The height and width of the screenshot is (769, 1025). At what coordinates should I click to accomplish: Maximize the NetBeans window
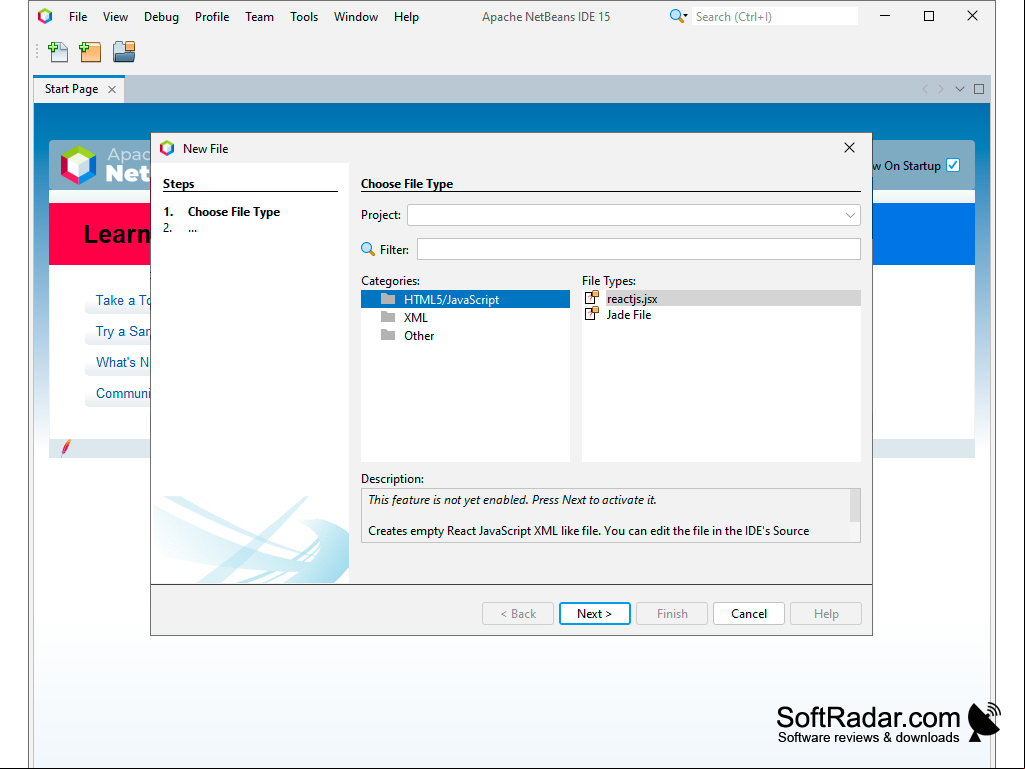928,16
